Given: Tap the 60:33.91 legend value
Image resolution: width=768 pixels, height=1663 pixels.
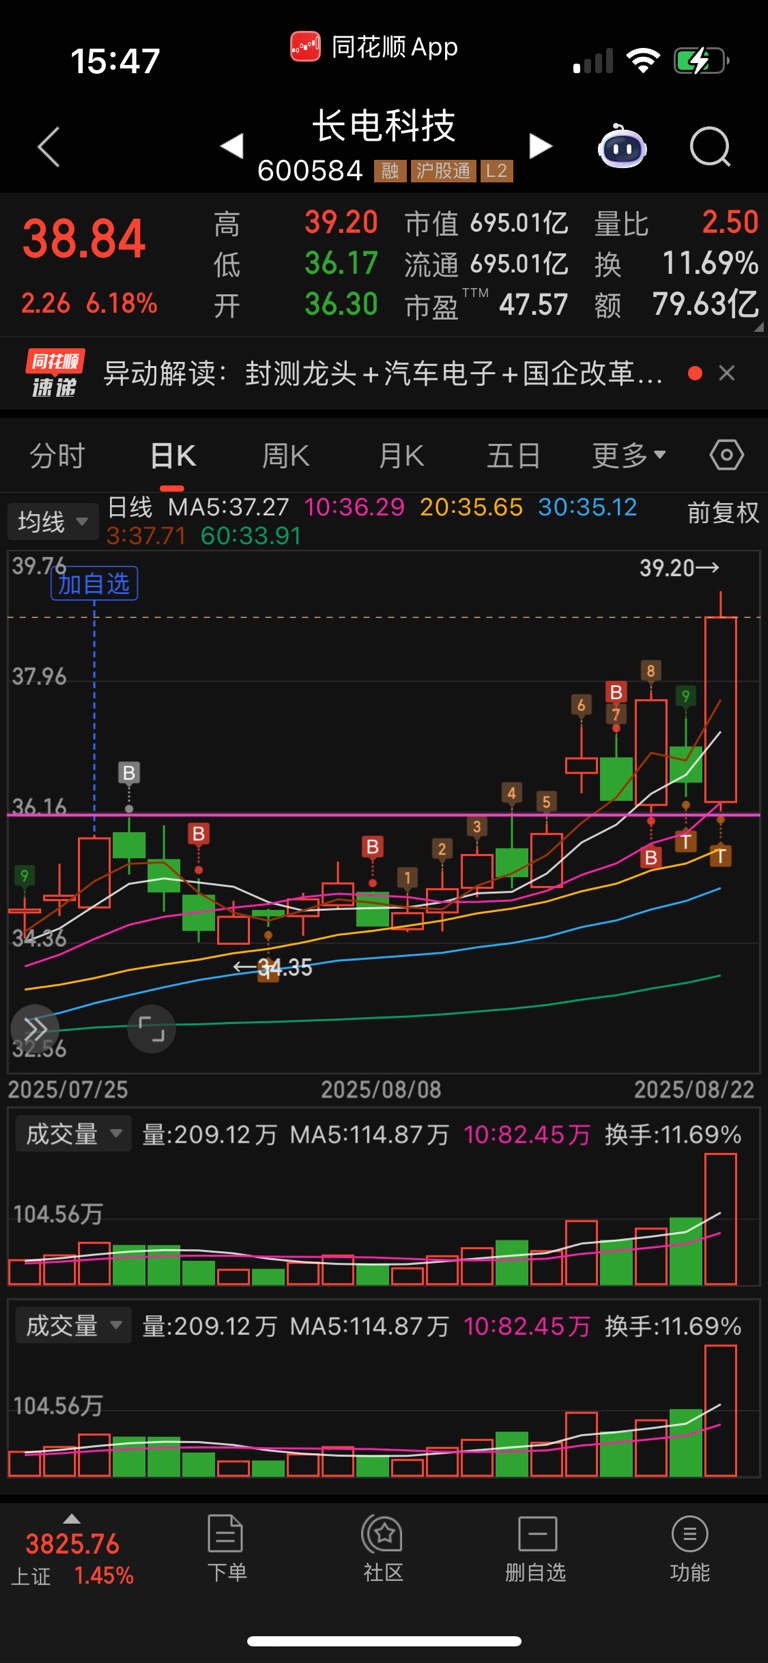Looking at the screenshot, I should click(251, 536).
